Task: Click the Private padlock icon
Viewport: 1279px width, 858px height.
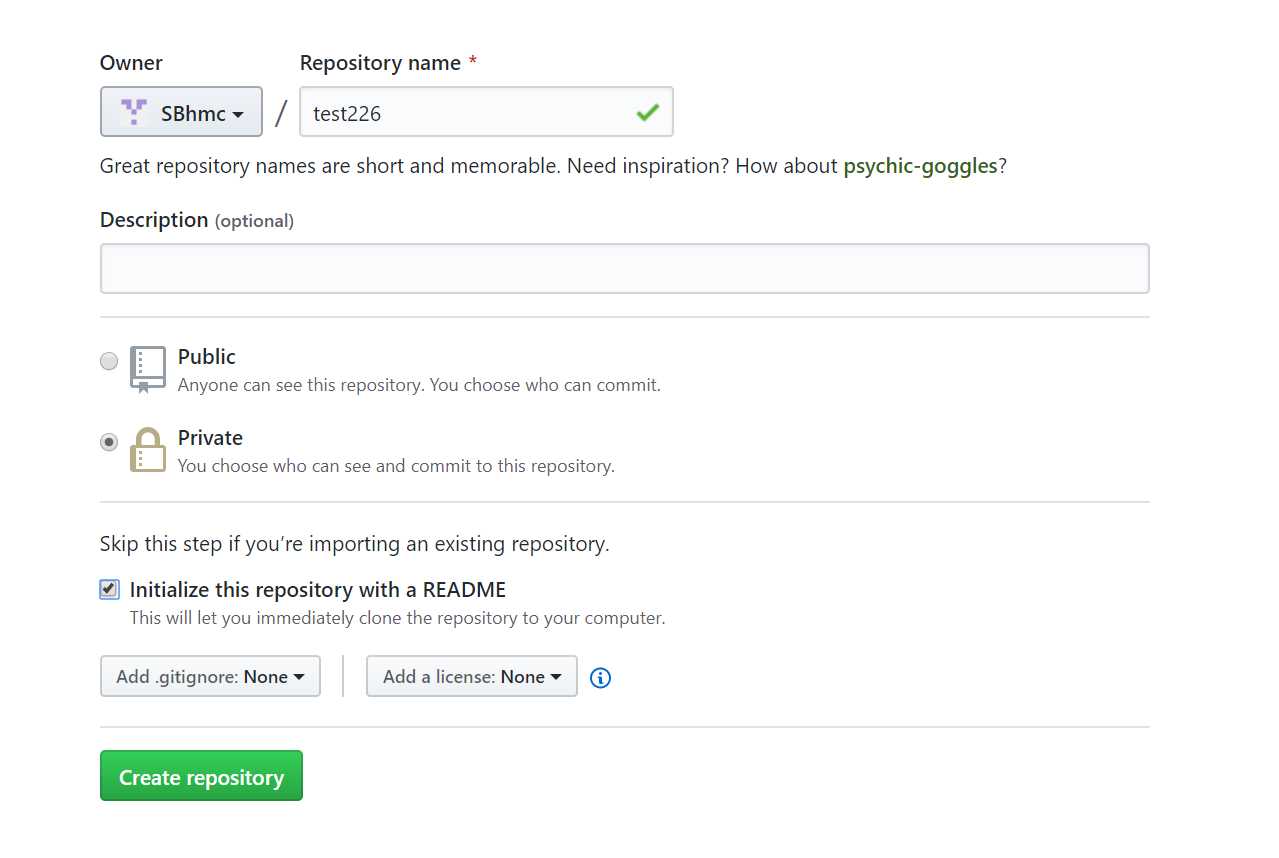Action: coord(147,450)
